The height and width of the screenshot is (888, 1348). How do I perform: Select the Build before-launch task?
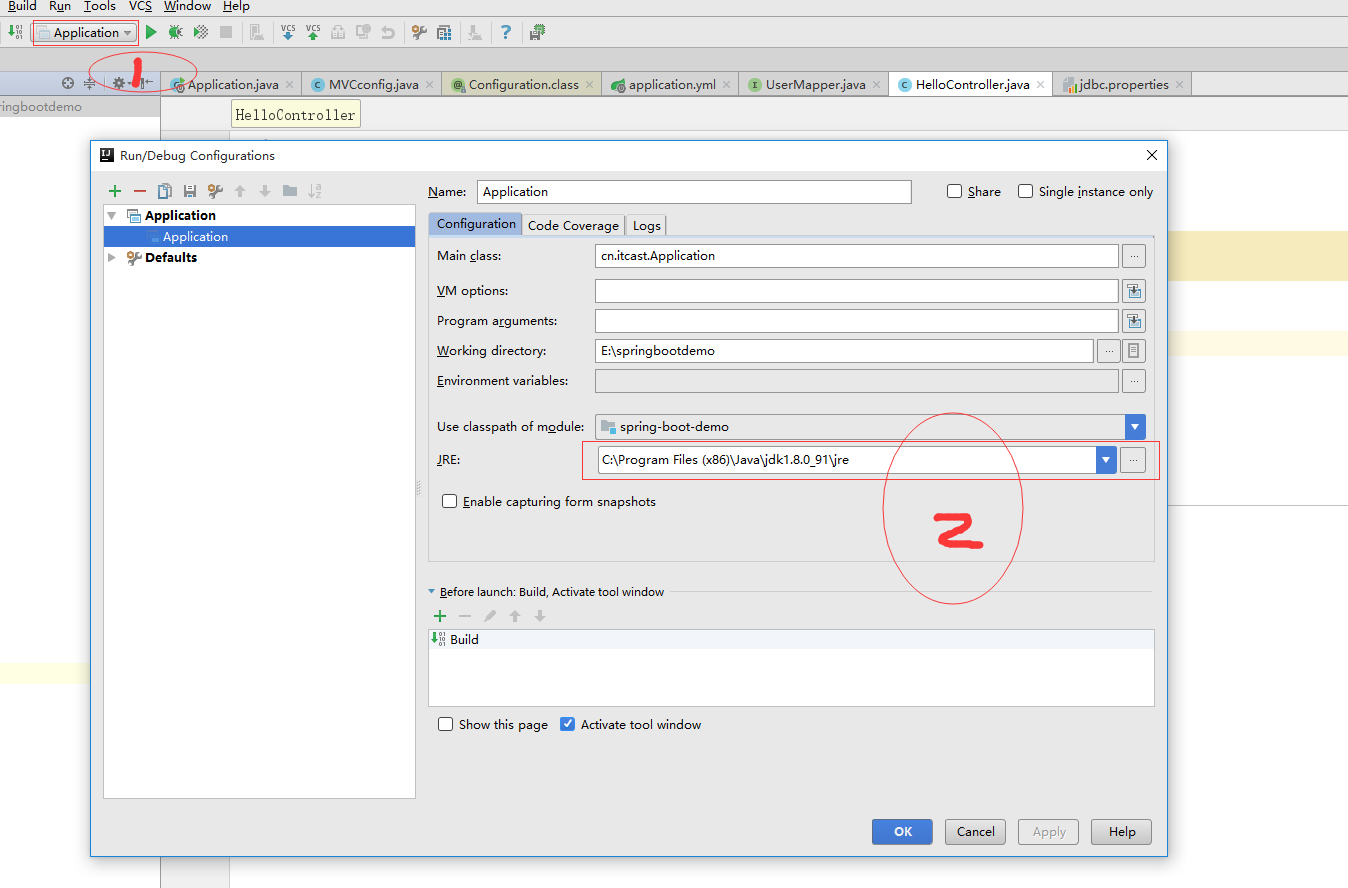coord(791,640)
